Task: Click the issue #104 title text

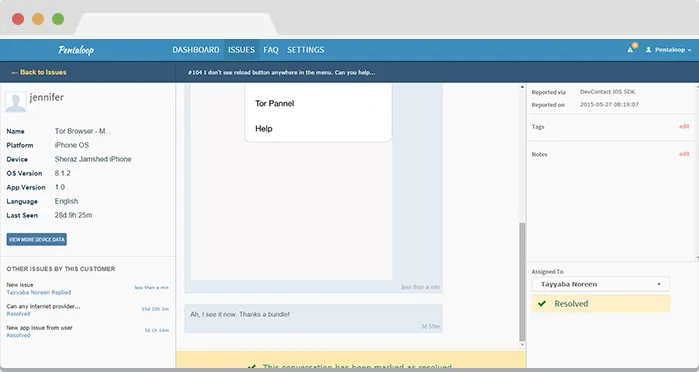Action: pyautogui.click(x=281, y=72)
